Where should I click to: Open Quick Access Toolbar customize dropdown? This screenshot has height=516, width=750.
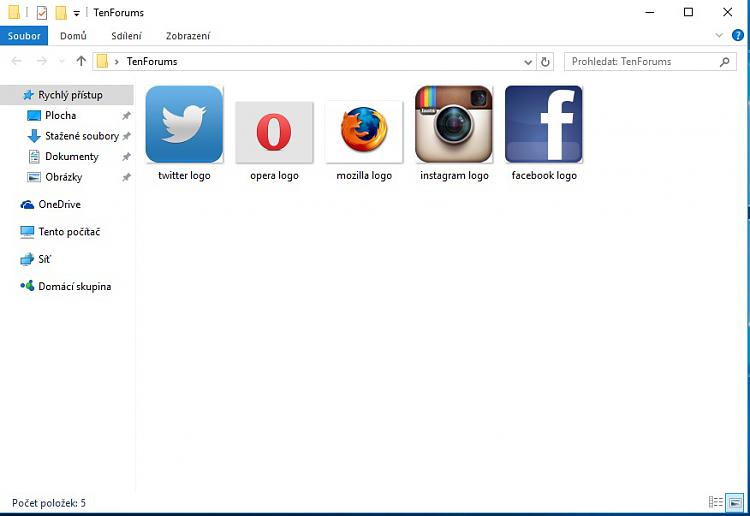coord(77,13)
